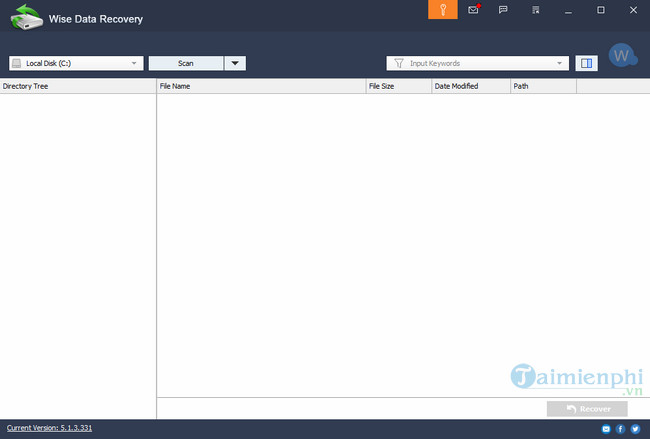Expand the Input Keywords dropdown arrow
650x439 pixels.
[x=559, y=63]
